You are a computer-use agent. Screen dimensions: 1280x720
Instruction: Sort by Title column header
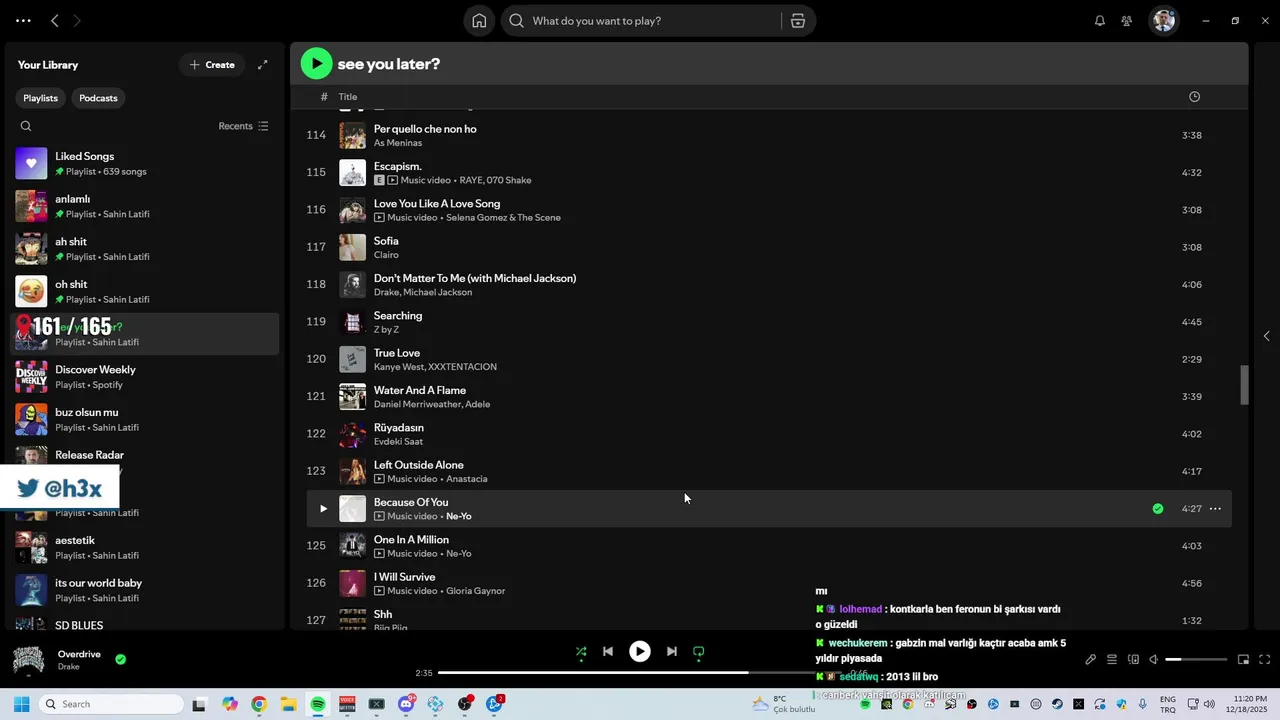(x=347, y=97)
